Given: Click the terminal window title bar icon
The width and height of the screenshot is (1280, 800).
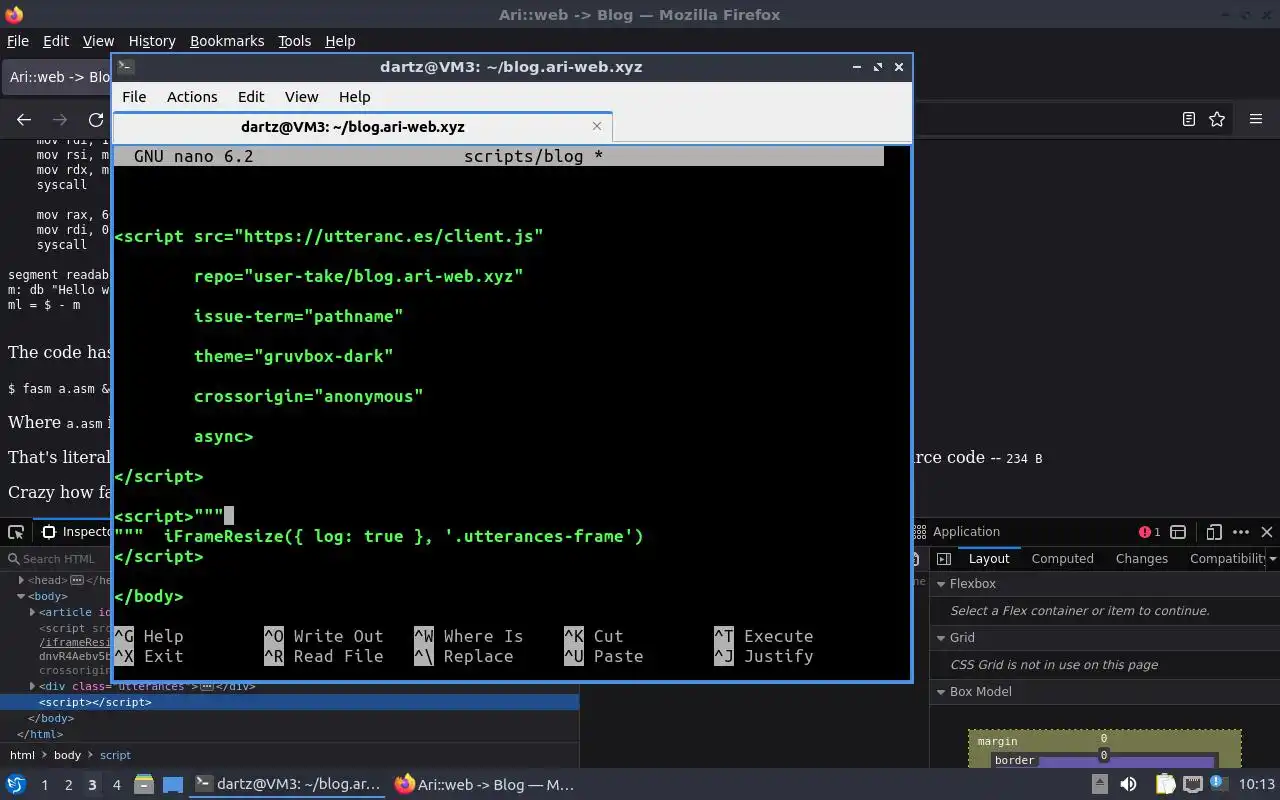Looking at the screenshot, I should click(x=125, y=67).
